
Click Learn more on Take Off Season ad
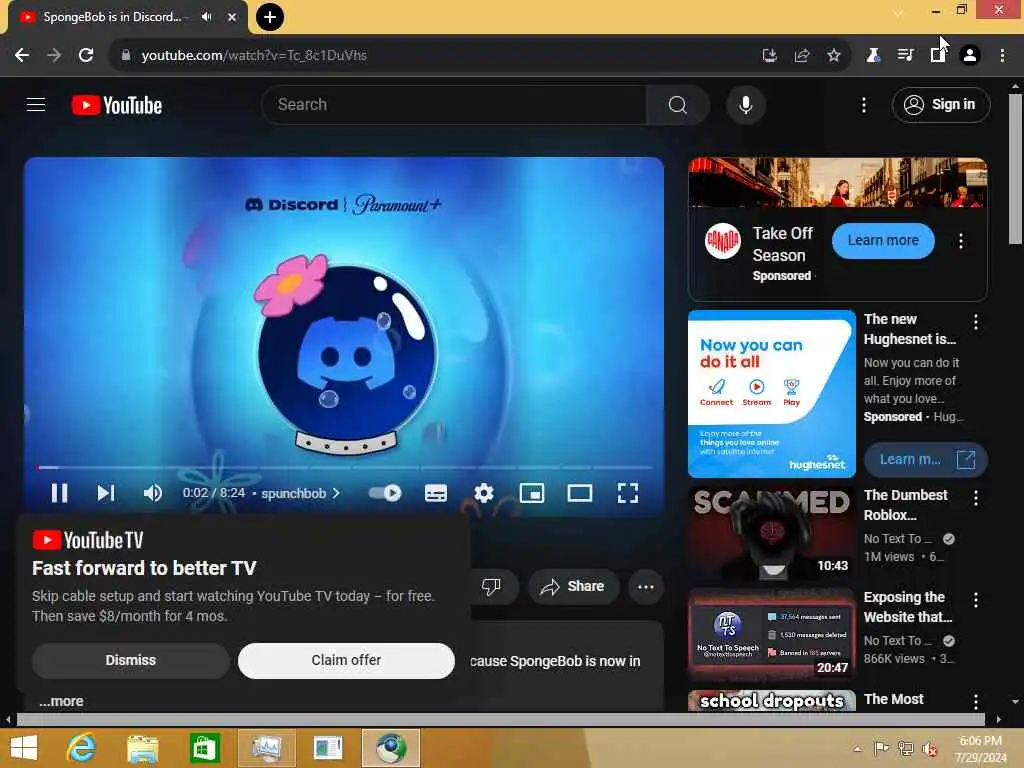coord(883,240)
